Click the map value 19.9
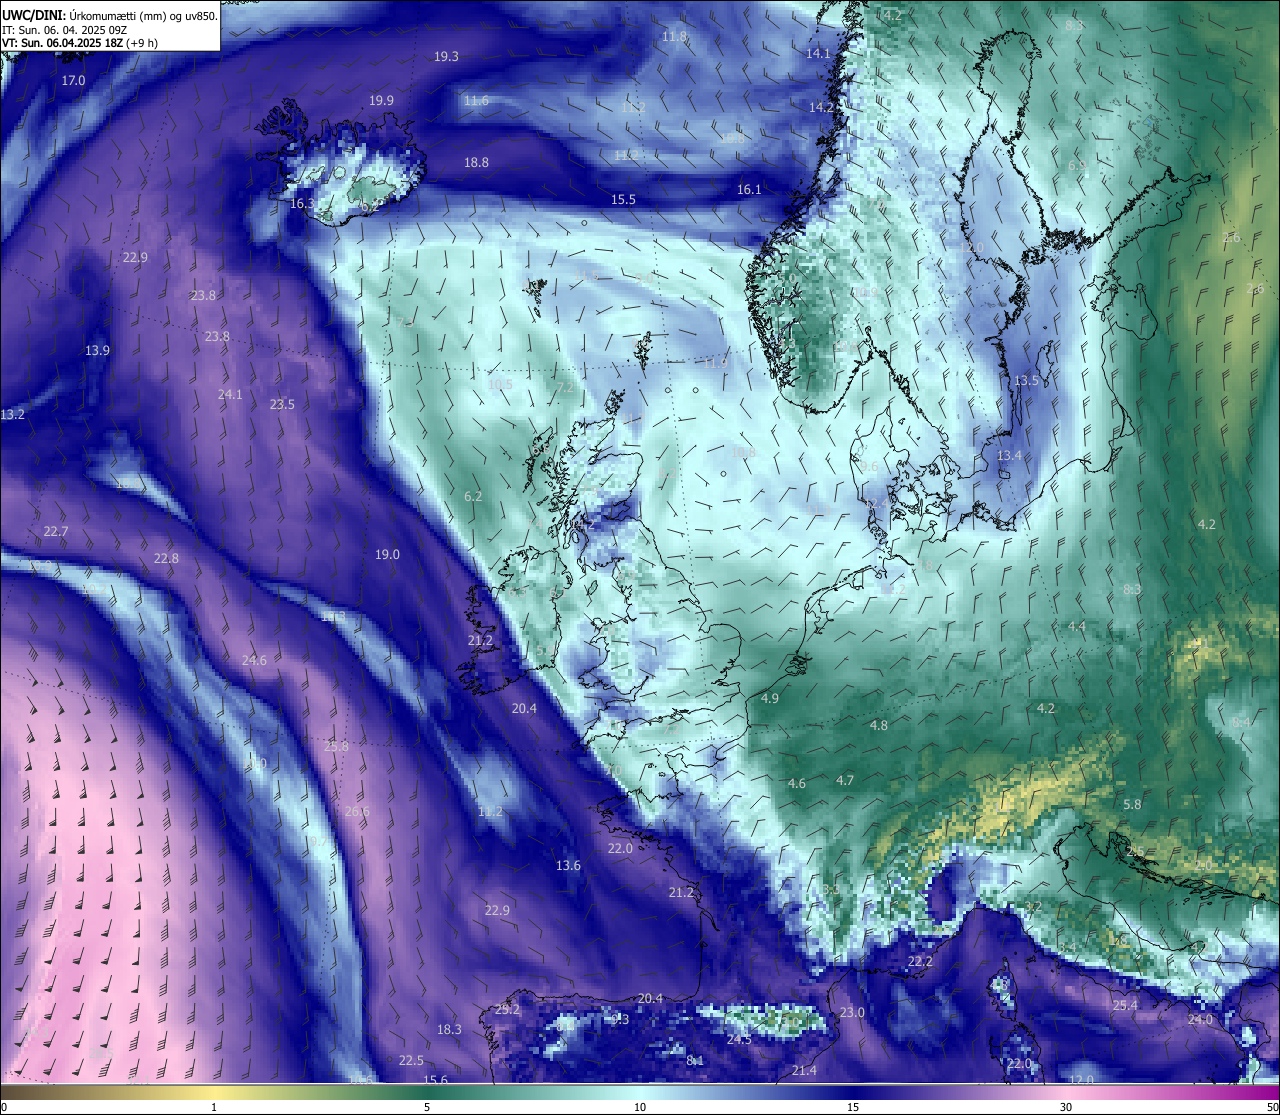This screenshot has height=1115, width=1280. tap(381, 101)
